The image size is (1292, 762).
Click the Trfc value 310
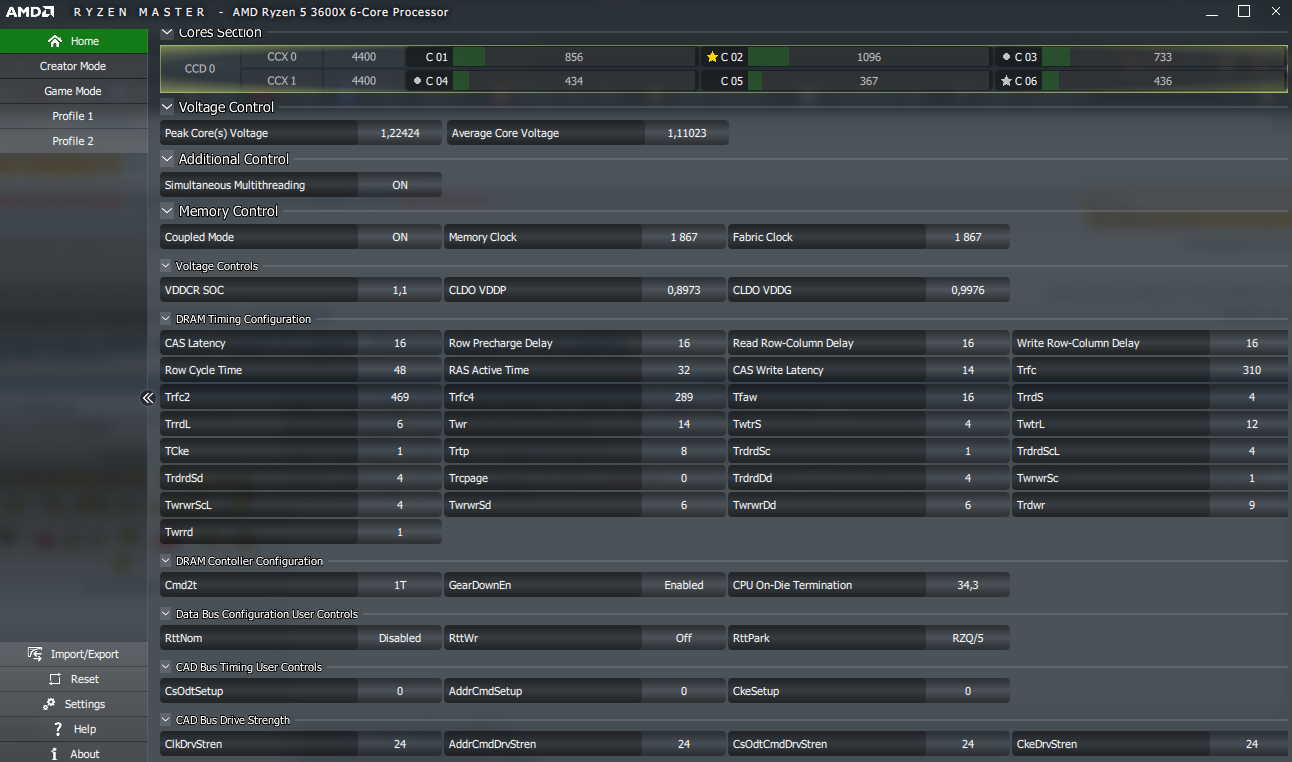[x=1251, y=370]
